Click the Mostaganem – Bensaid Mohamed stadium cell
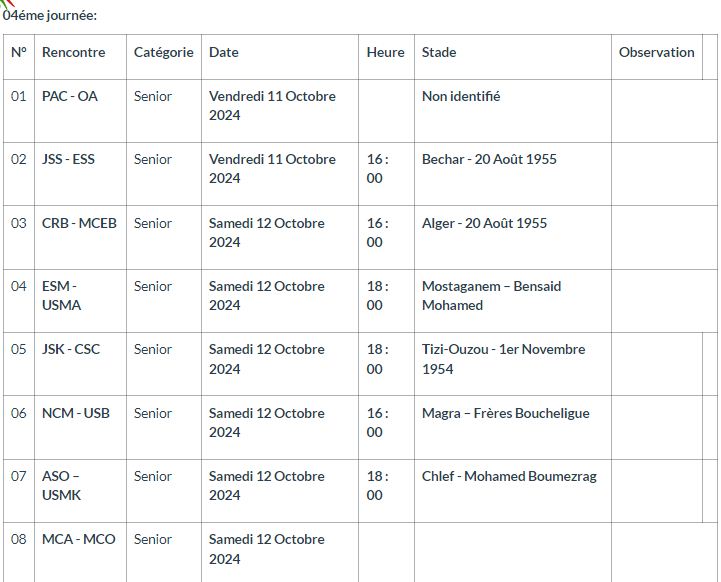The image size is (721, 582). (x=491, y=296)
